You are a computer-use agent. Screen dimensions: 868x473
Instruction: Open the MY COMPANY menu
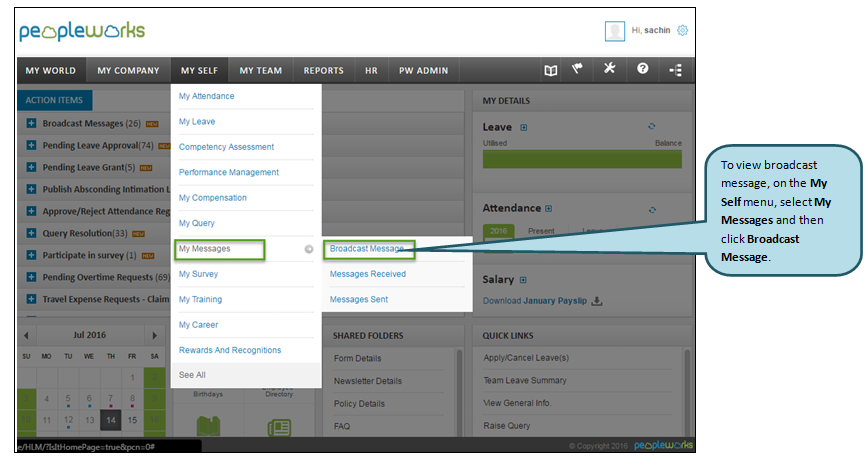128,70
